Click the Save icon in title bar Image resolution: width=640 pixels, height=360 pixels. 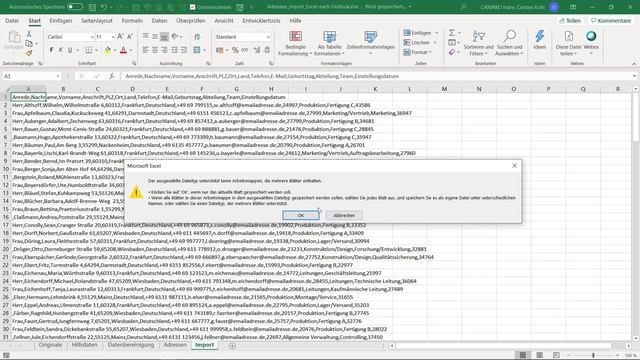[x=92, y=7]
